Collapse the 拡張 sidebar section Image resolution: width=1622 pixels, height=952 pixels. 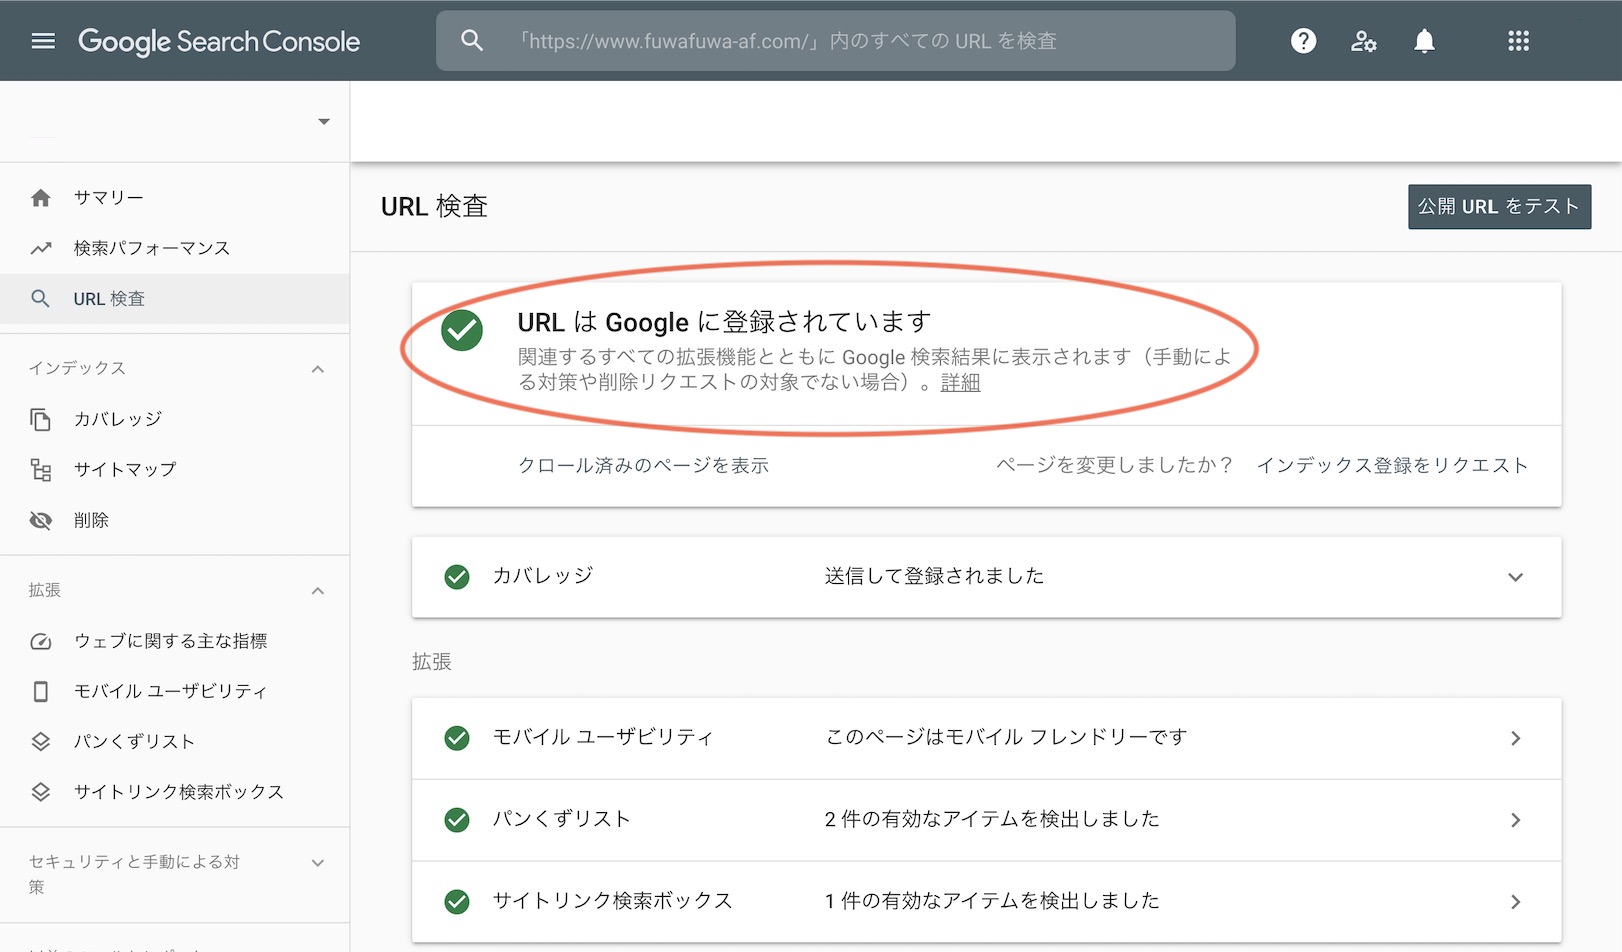318,591
